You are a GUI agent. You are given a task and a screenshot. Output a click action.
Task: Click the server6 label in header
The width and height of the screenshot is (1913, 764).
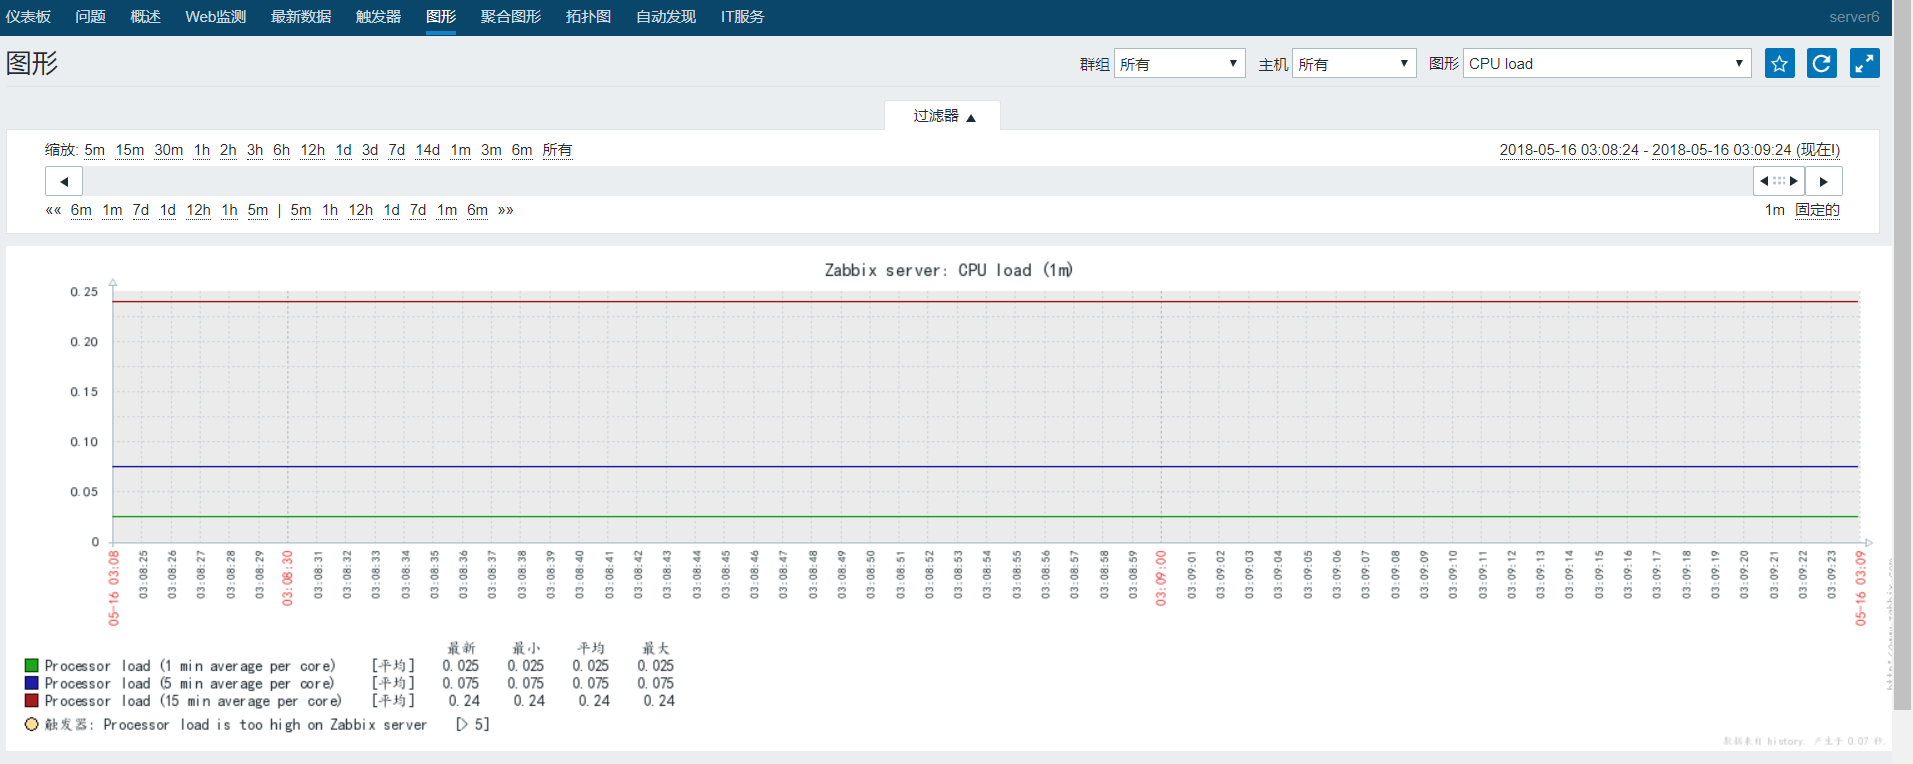coord(1854,17)
